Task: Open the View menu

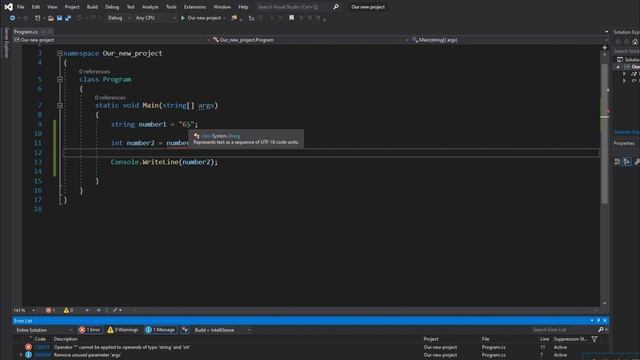Action: tap(52, 7)
